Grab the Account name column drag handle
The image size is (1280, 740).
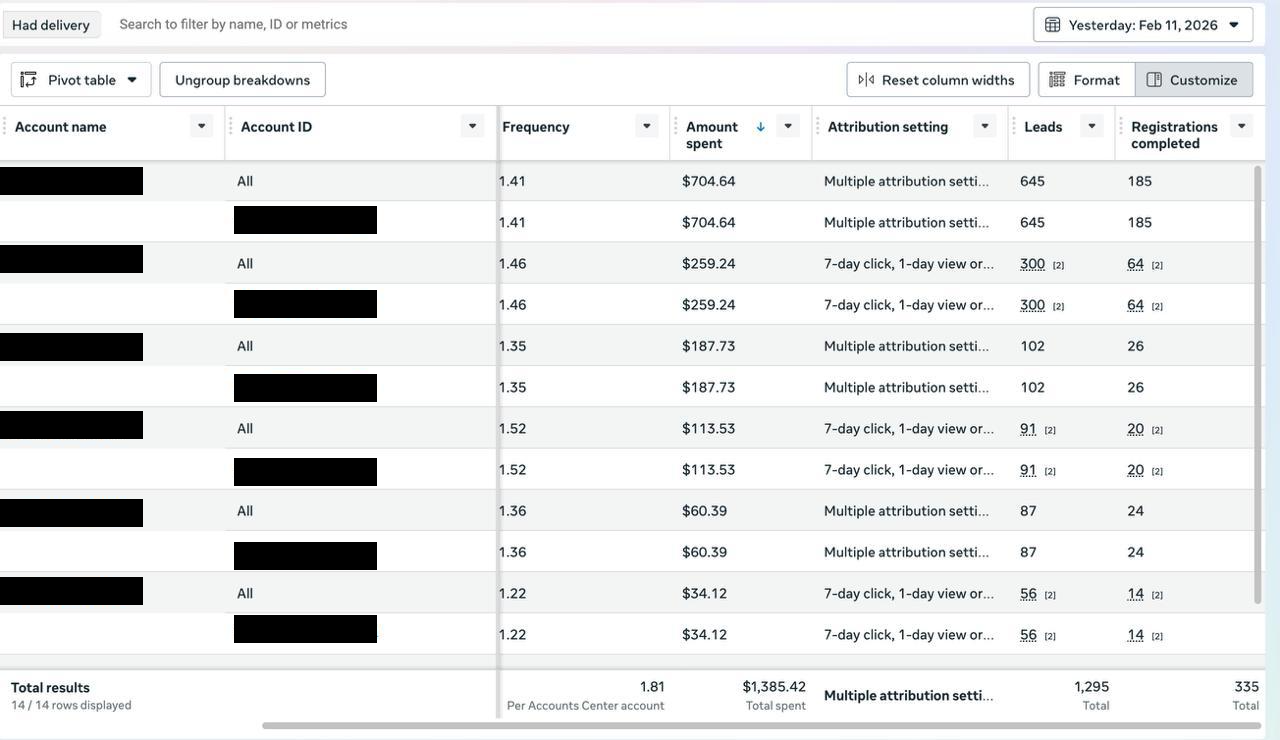tap(5, 126)
